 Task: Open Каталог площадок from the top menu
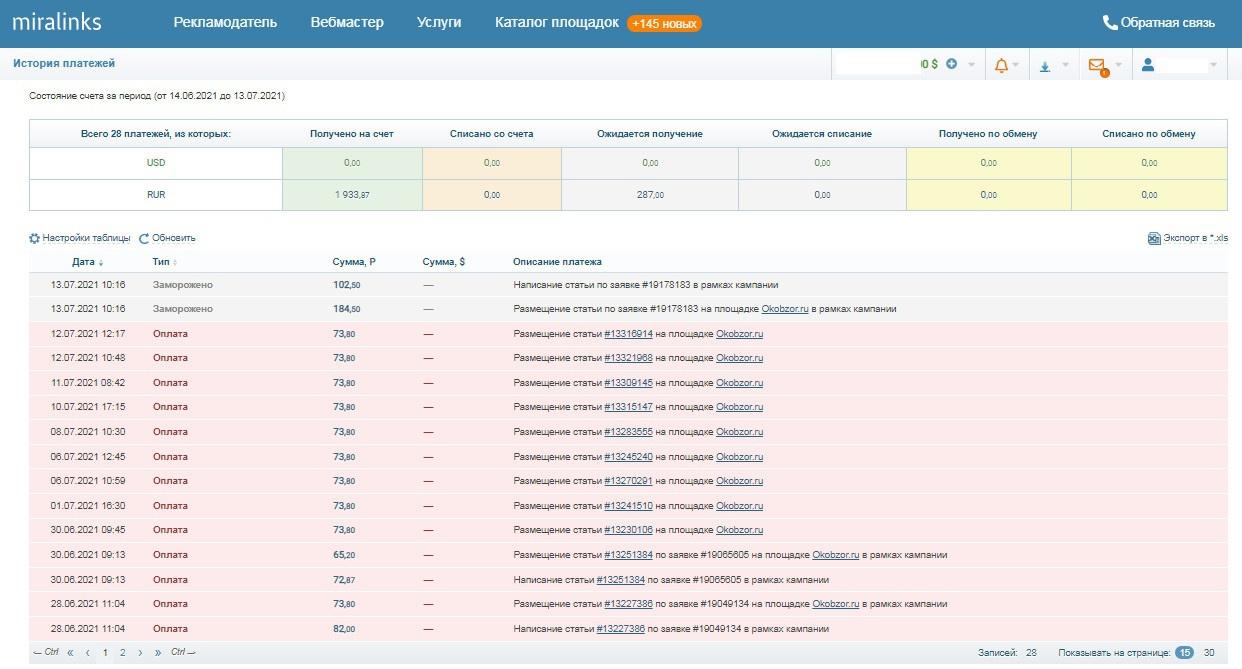click(x=557, y=22)
